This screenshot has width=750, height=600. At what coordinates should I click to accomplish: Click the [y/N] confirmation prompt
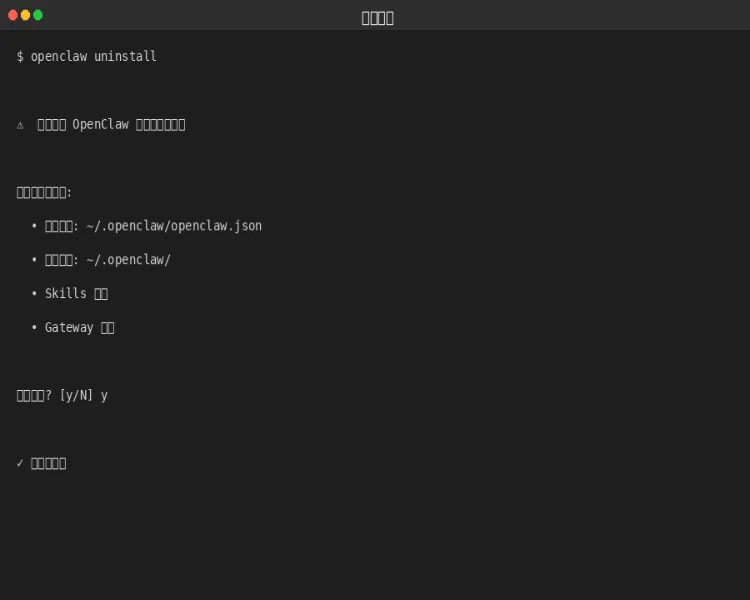point(76,396)
